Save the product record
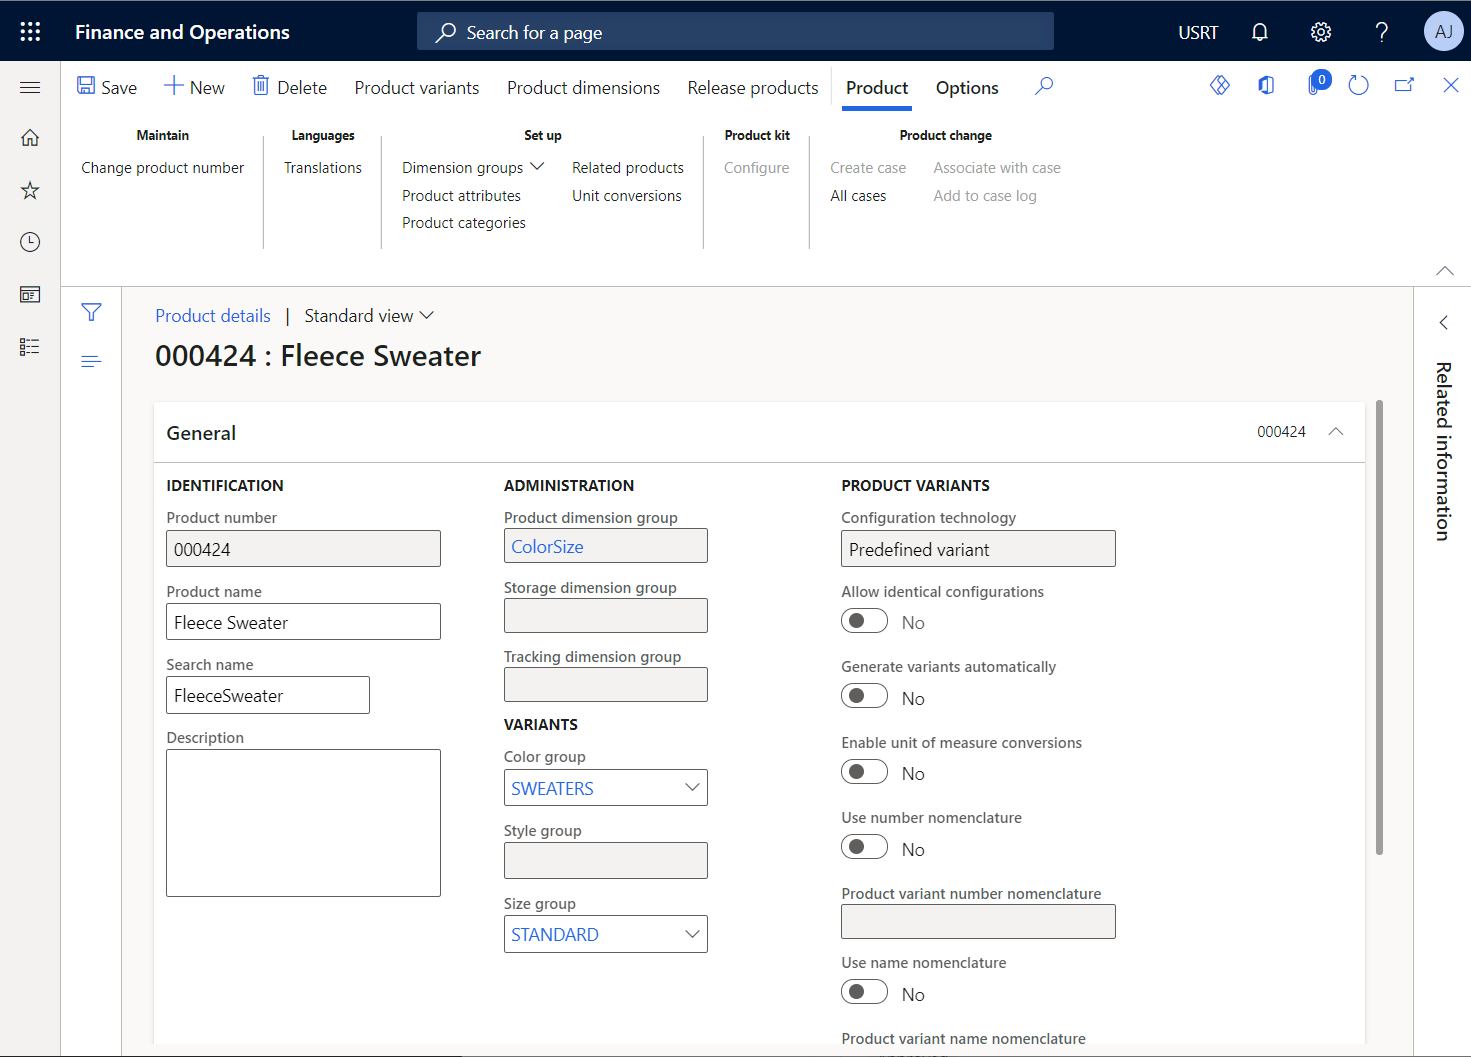 (x=107, y=87)
